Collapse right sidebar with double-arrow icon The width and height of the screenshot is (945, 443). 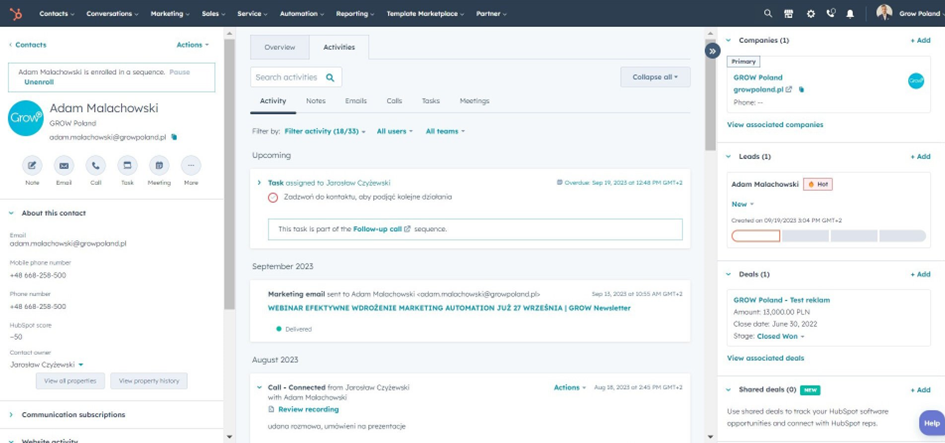click(x=712, y=51)
